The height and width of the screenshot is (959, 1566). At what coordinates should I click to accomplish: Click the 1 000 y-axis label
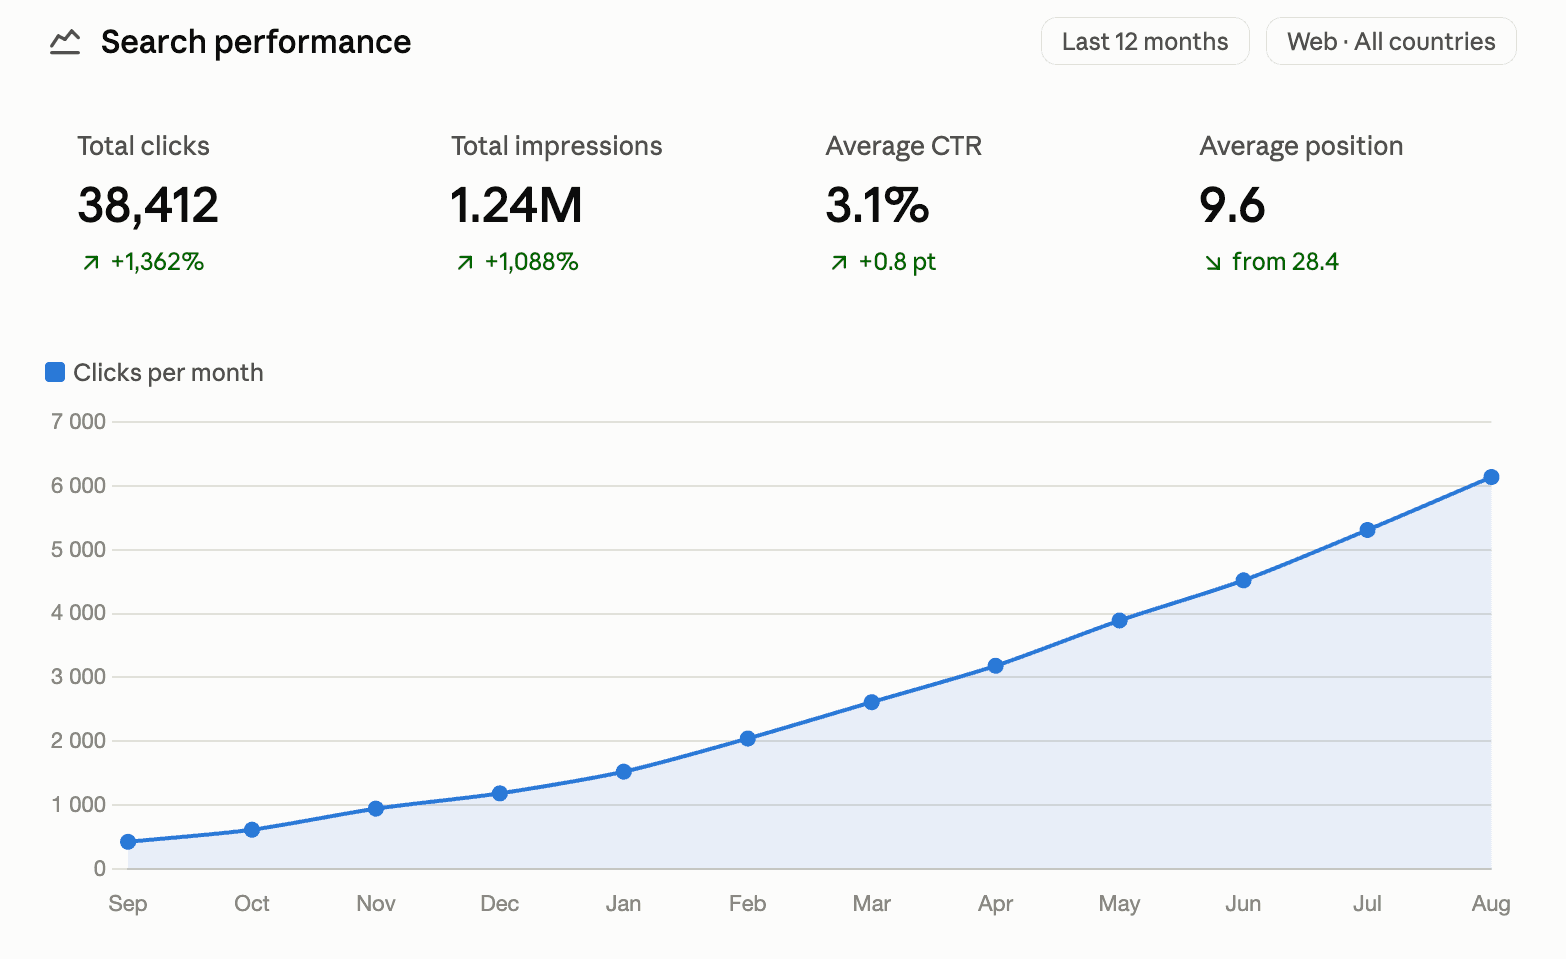(x=78, y=805)
